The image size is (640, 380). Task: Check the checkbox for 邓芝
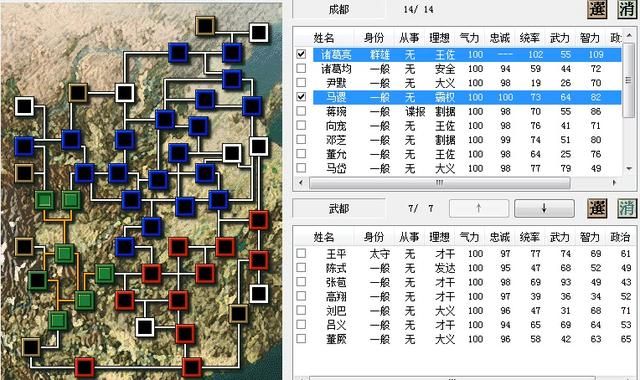pos(301,140)
